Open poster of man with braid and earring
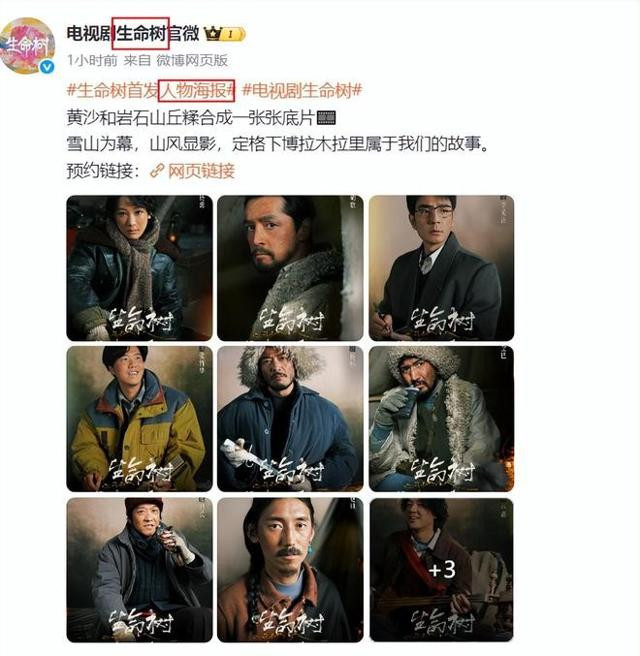 290,570
